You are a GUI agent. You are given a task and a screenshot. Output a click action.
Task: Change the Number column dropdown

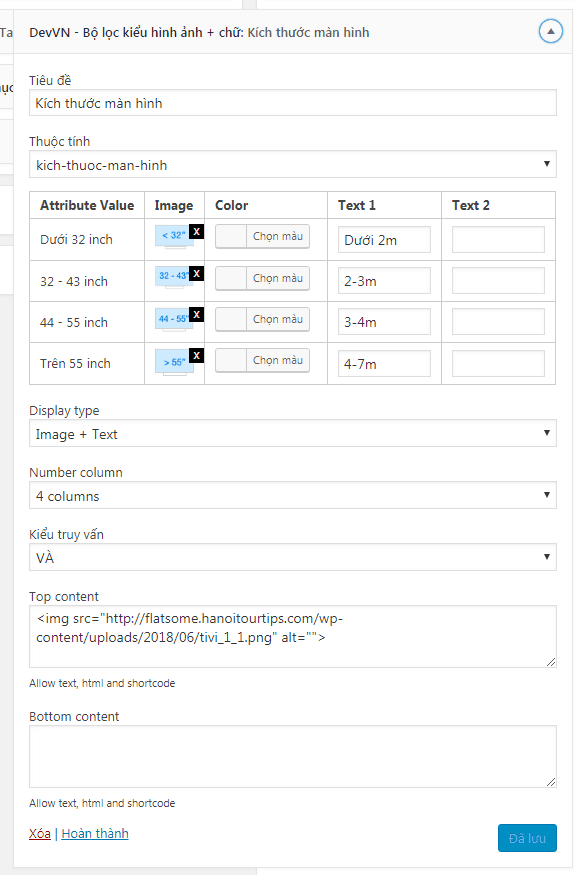point(292,495)
